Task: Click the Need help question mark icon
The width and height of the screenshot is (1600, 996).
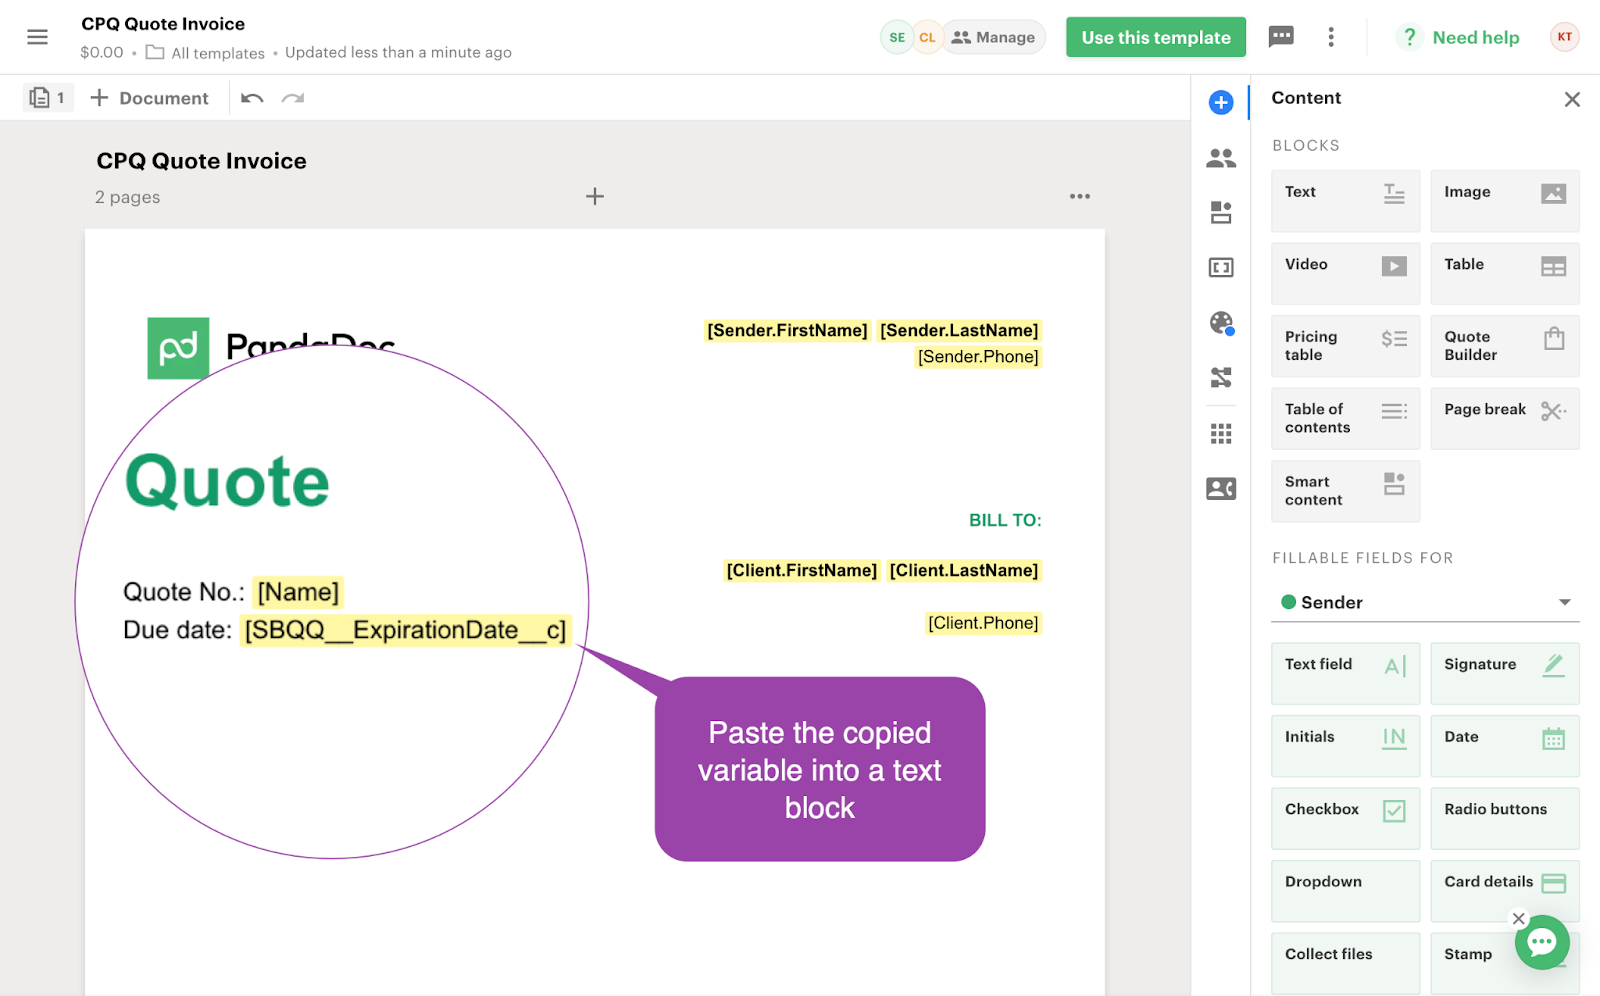Action: click(1409, 37)
